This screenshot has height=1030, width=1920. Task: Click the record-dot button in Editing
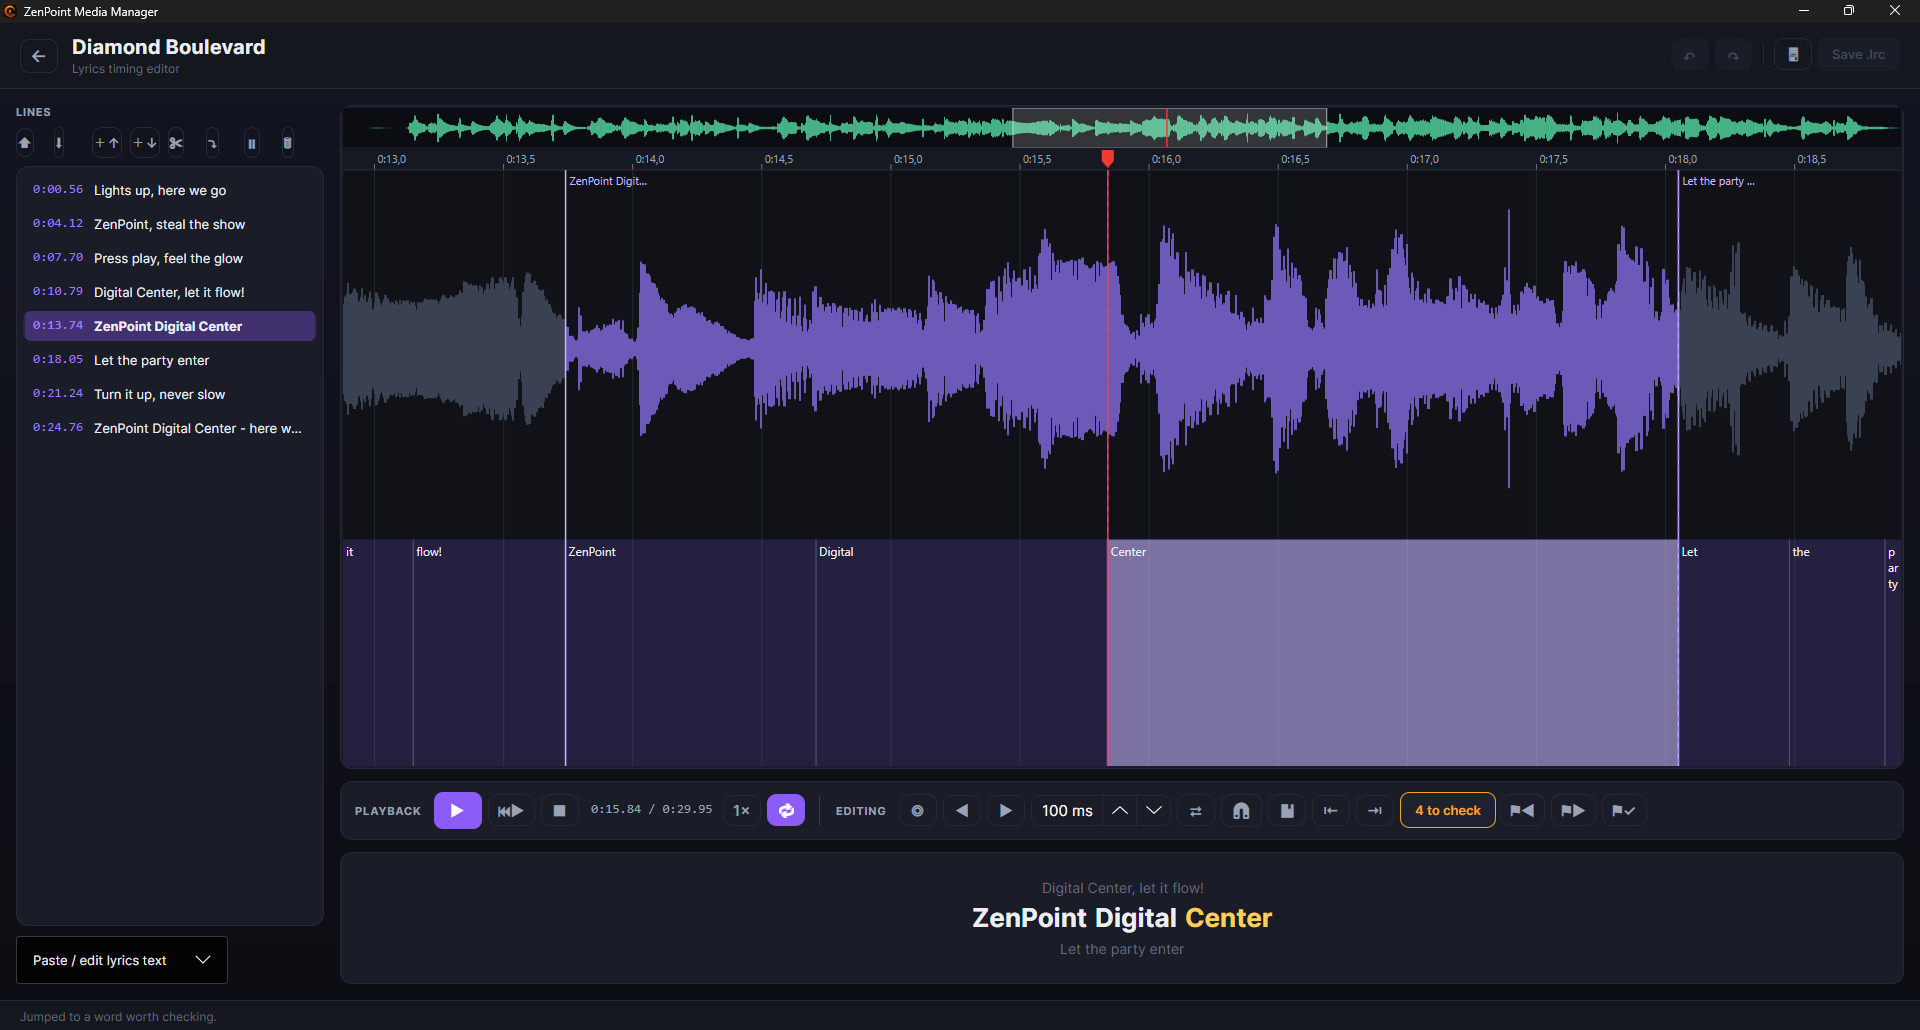(917, 810)
